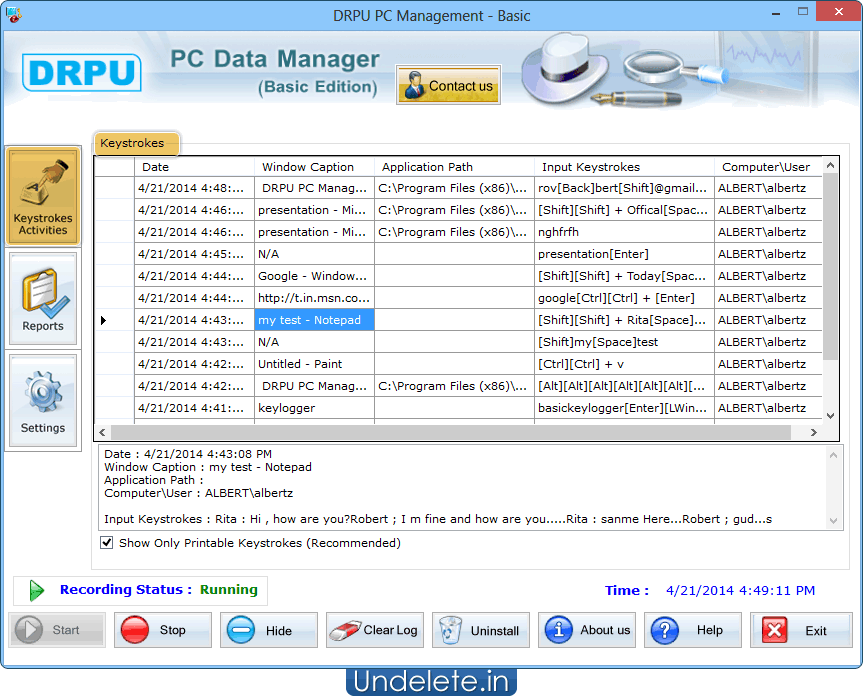Sort by Computer\User column header
The width and height of the screenshot is (863, 696).
pos(768,167)
